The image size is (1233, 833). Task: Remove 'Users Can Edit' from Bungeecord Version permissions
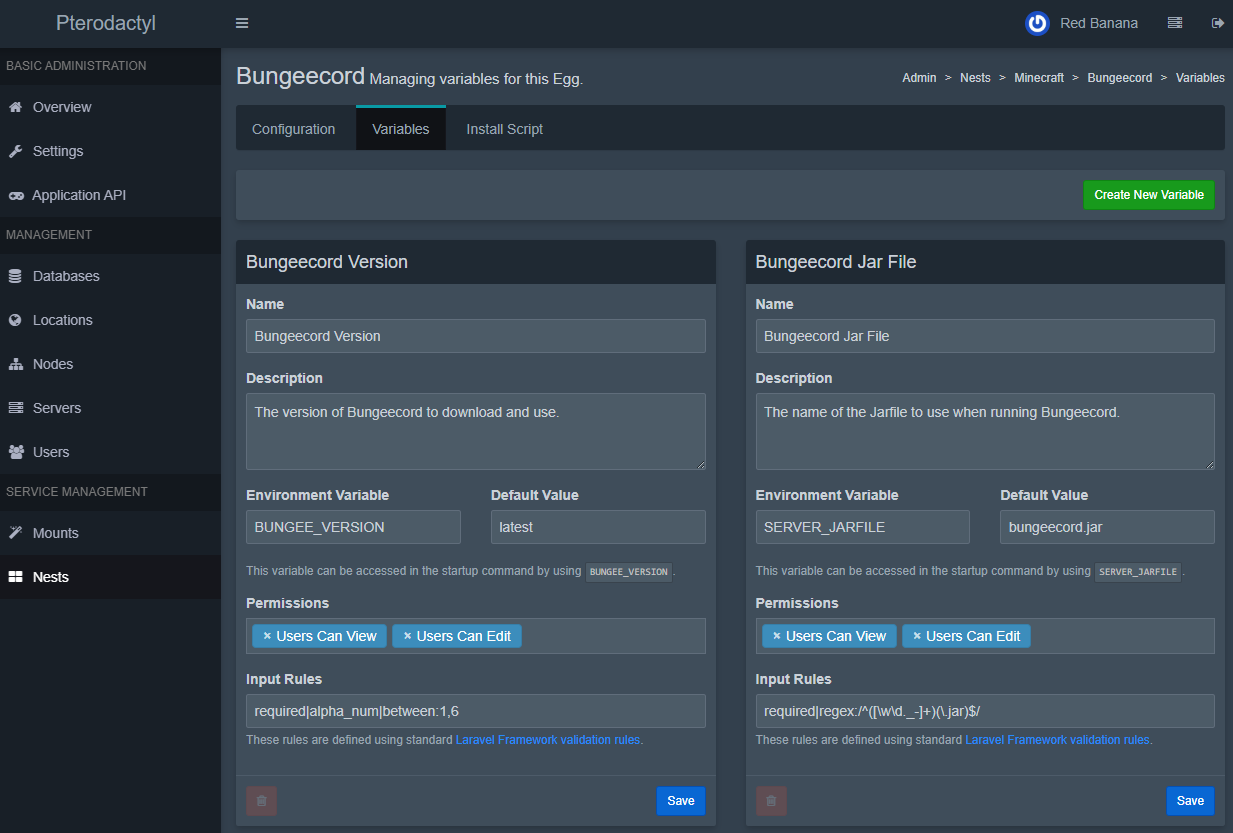click(407, 636)
